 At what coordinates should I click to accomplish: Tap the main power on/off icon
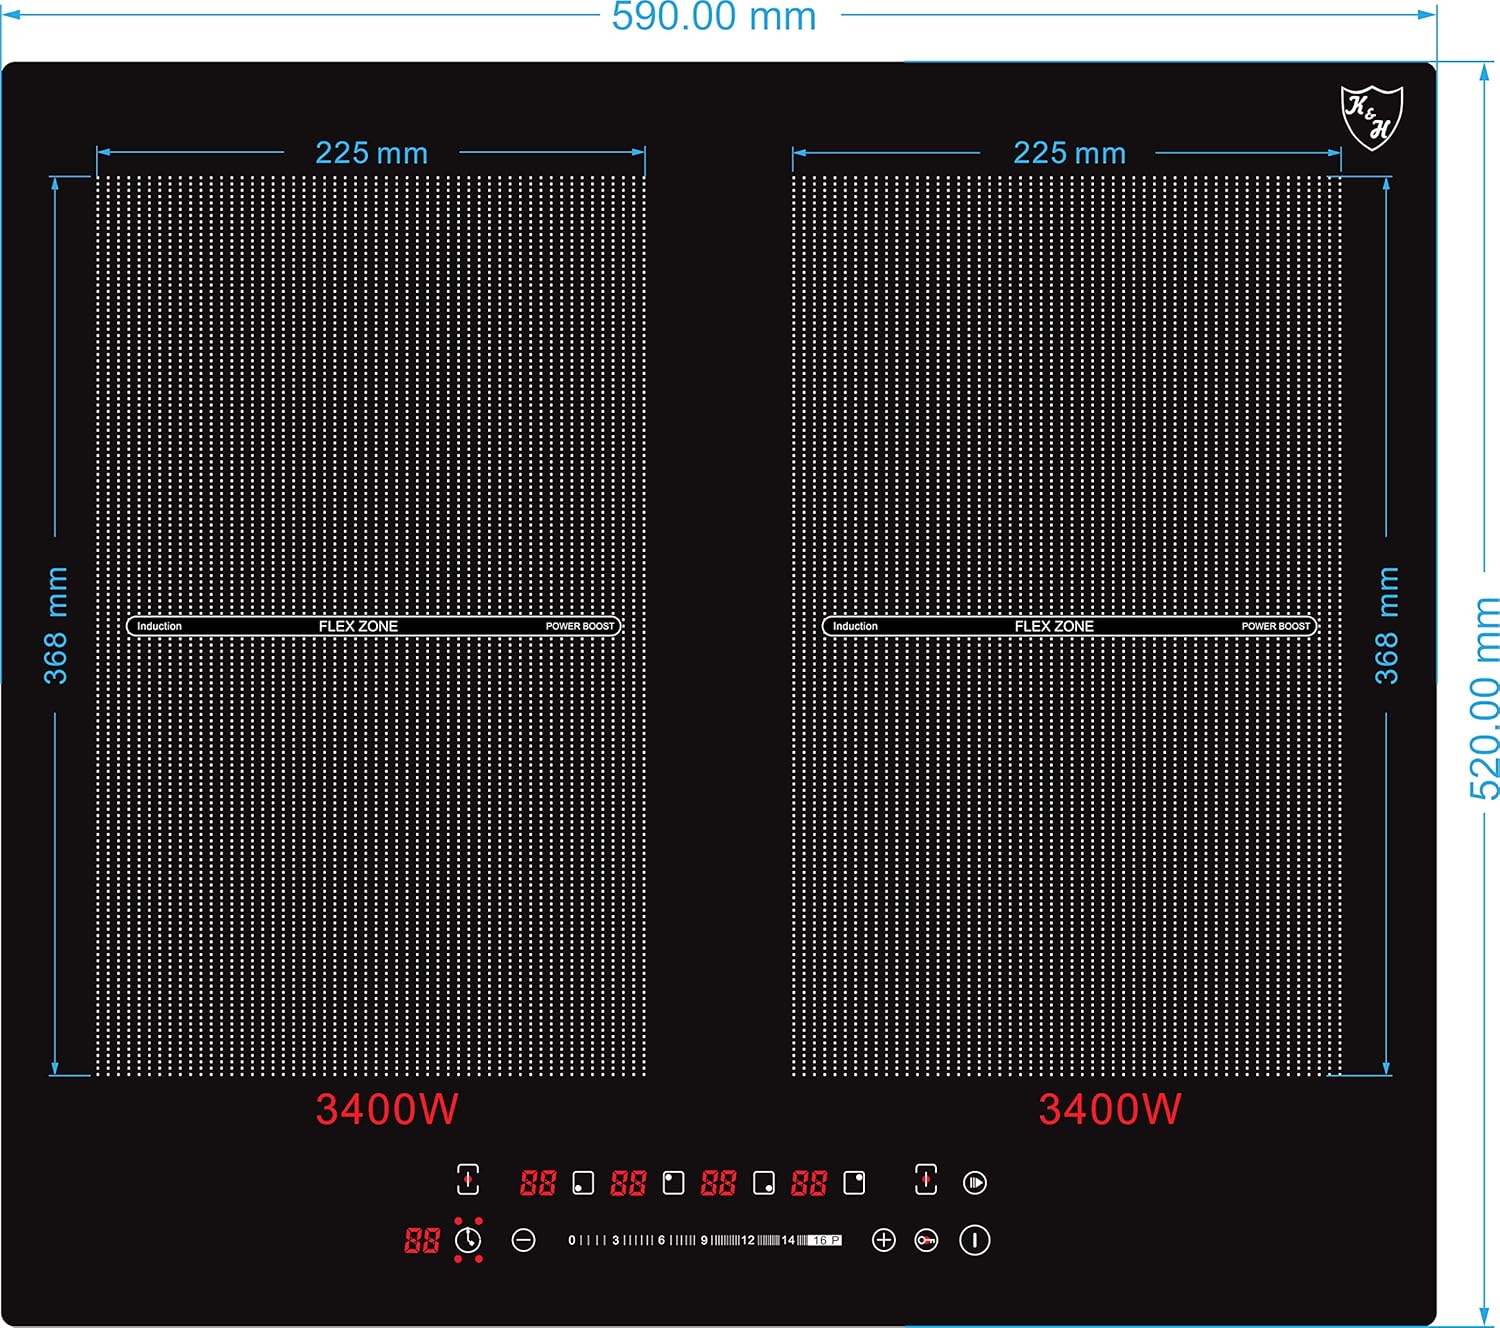975,1241
